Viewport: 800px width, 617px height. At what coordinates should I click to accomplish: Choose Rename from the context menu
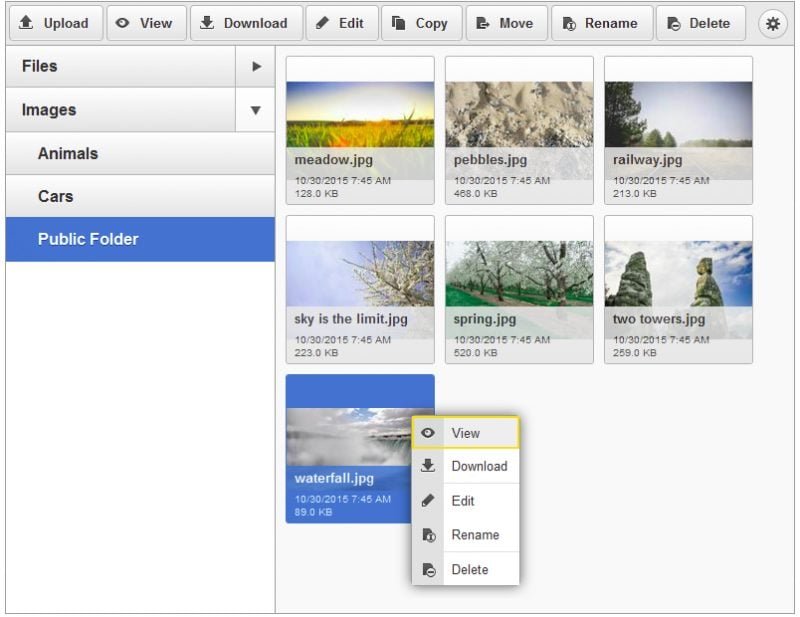tap(466, 535)
